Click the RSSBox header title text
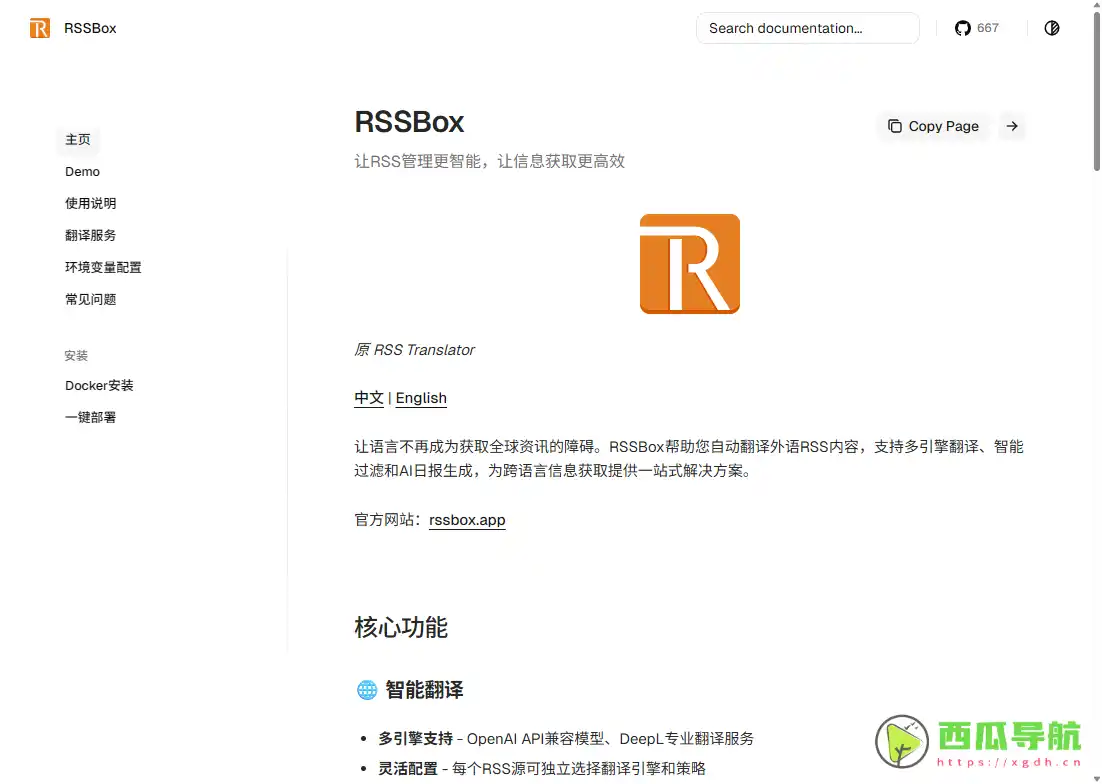 [90, 28]
